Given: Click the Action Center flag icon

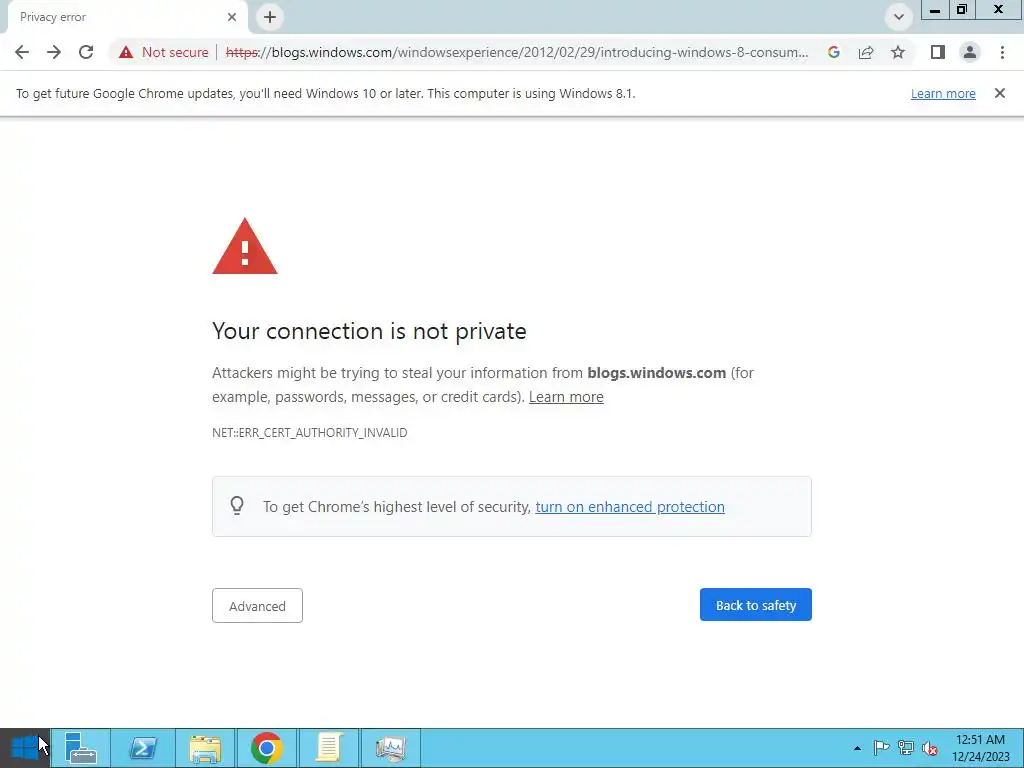Looking at the screenshot, I should click(x=881, y=748).
